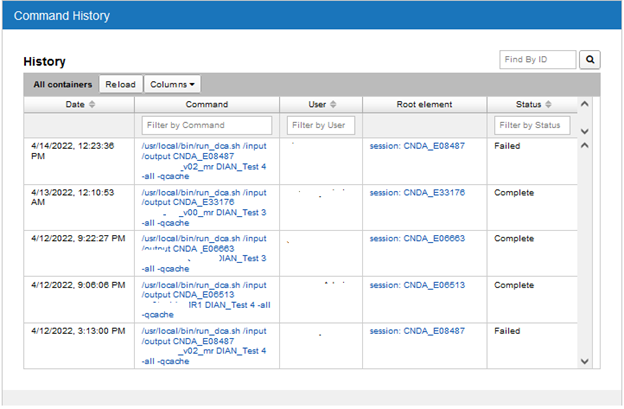Open command link dated 4/14/2022 12:23:36 PM
This screenshot has width=624, height=409.
[204, 161]
